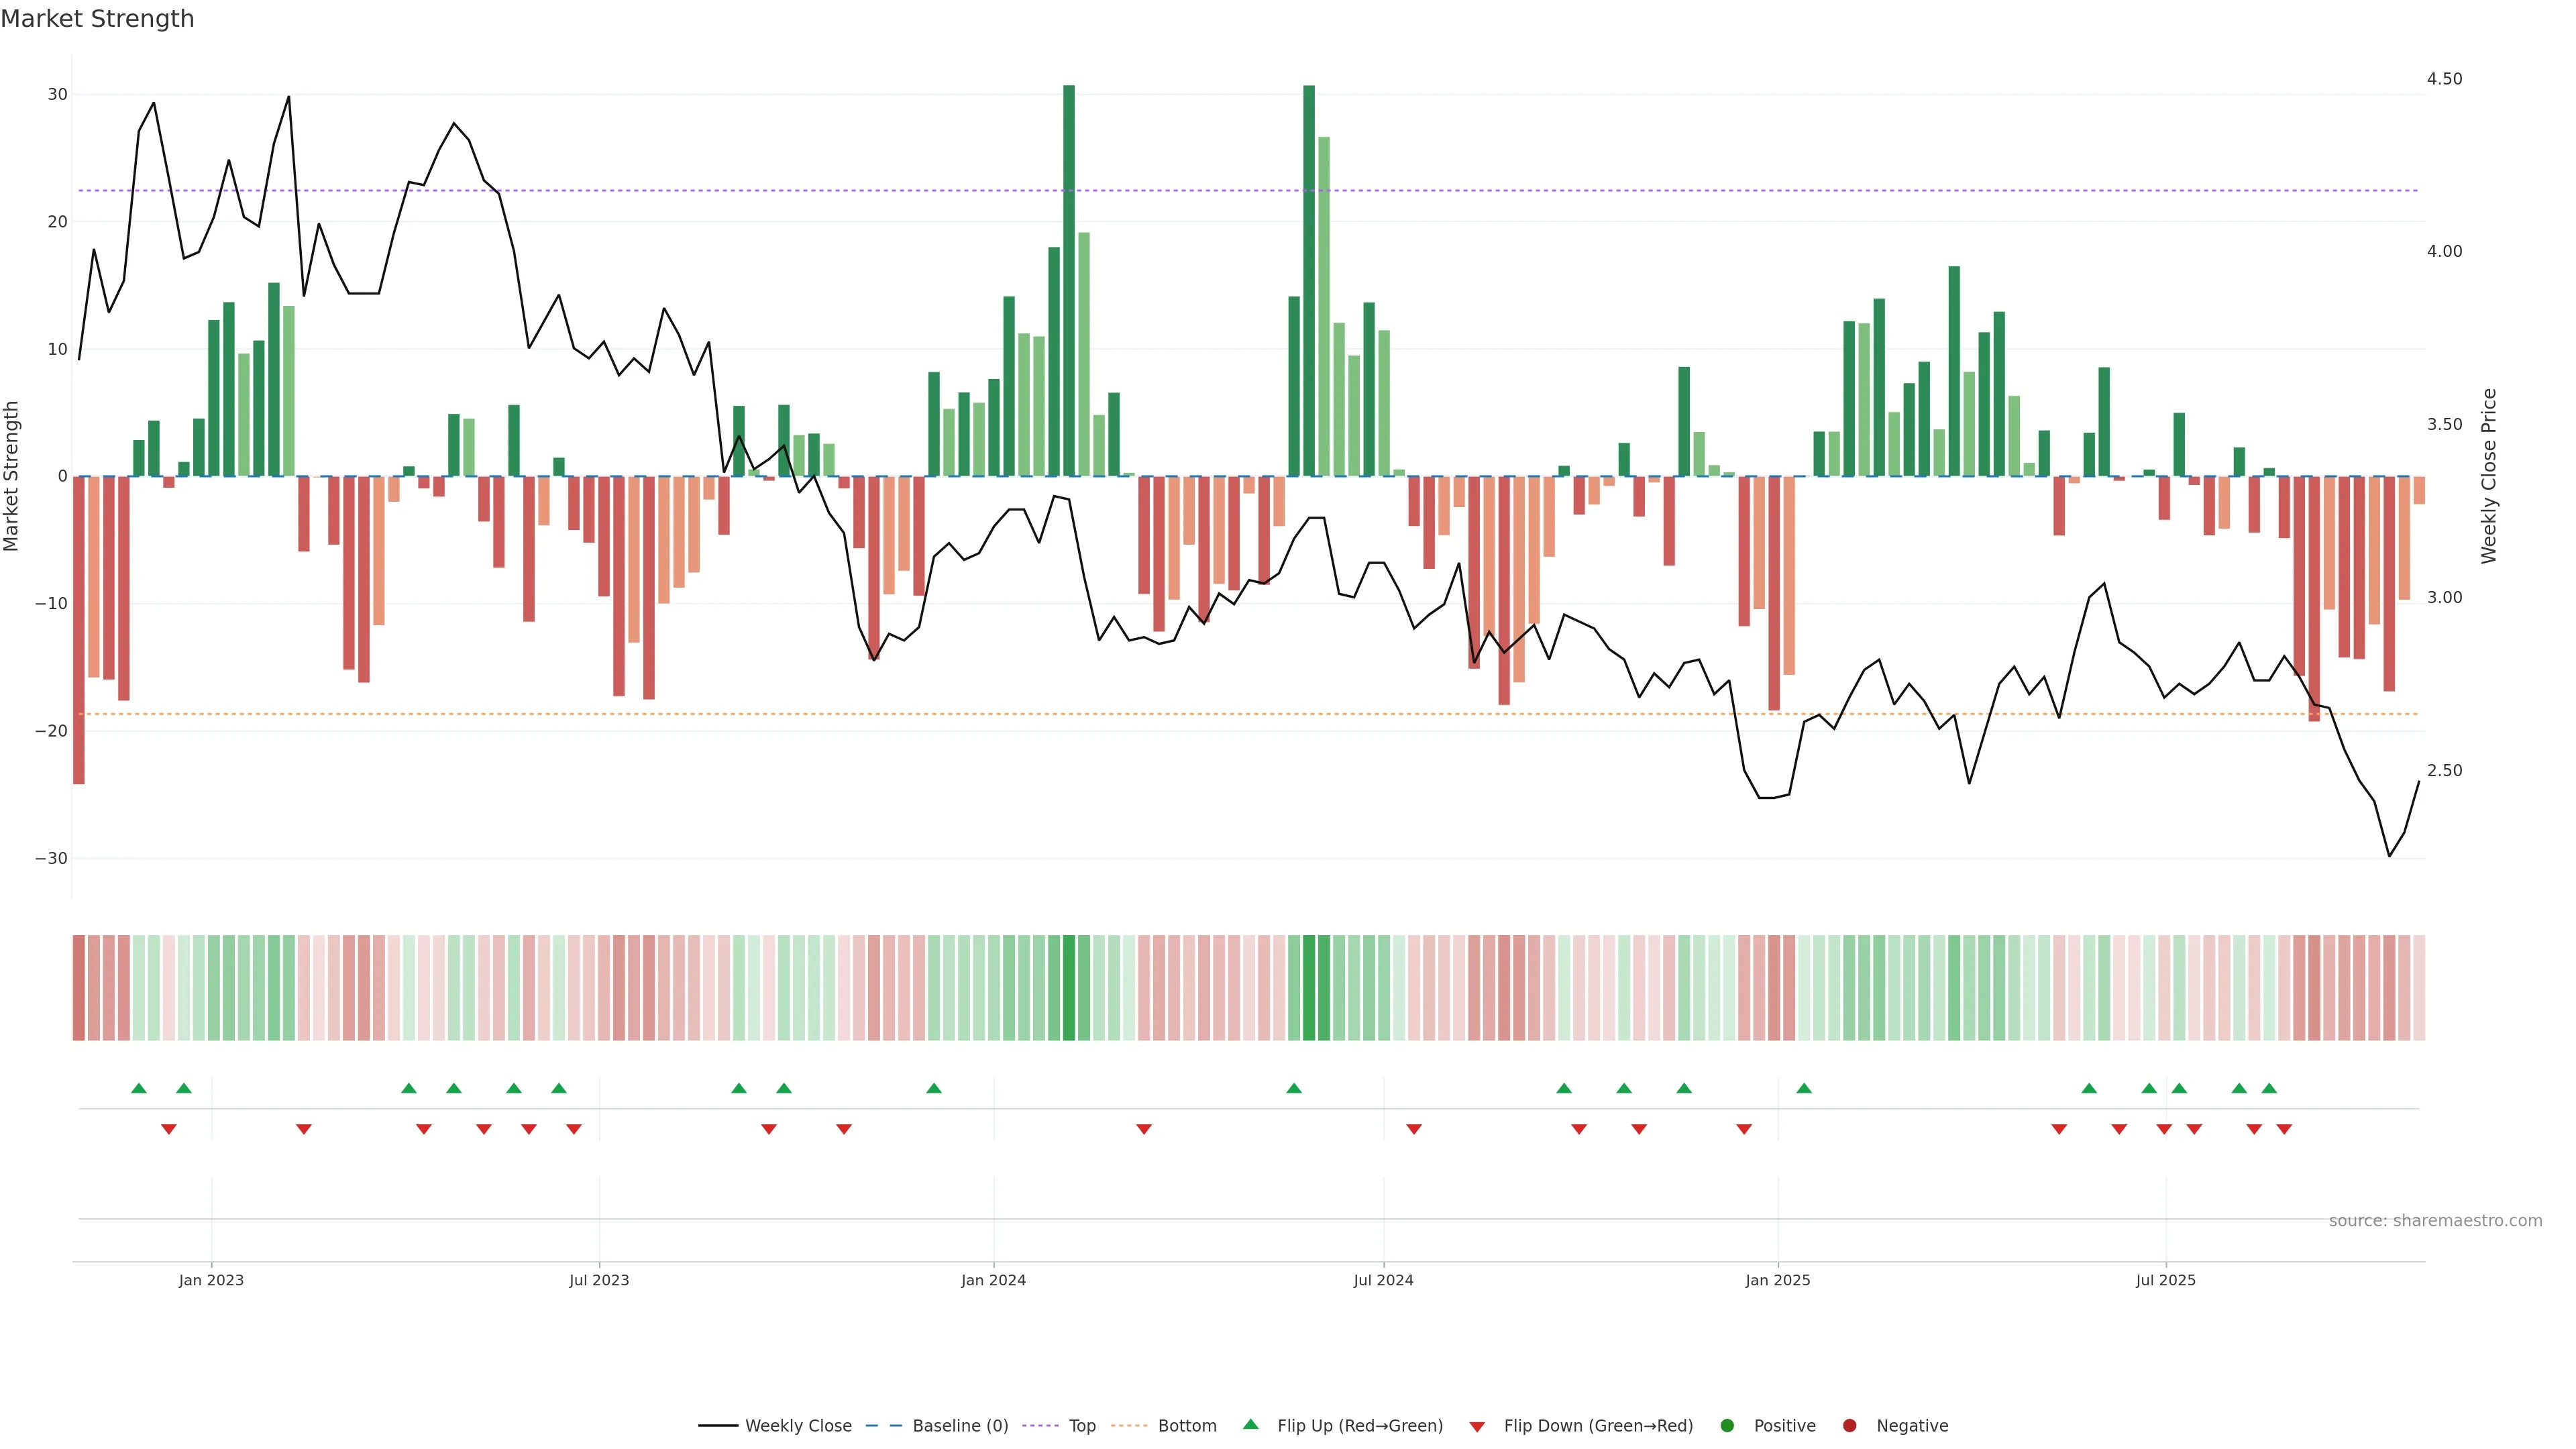Click the first green flip-up triangle marker
The image size is (2576, 1449).
click(139, 1088)
